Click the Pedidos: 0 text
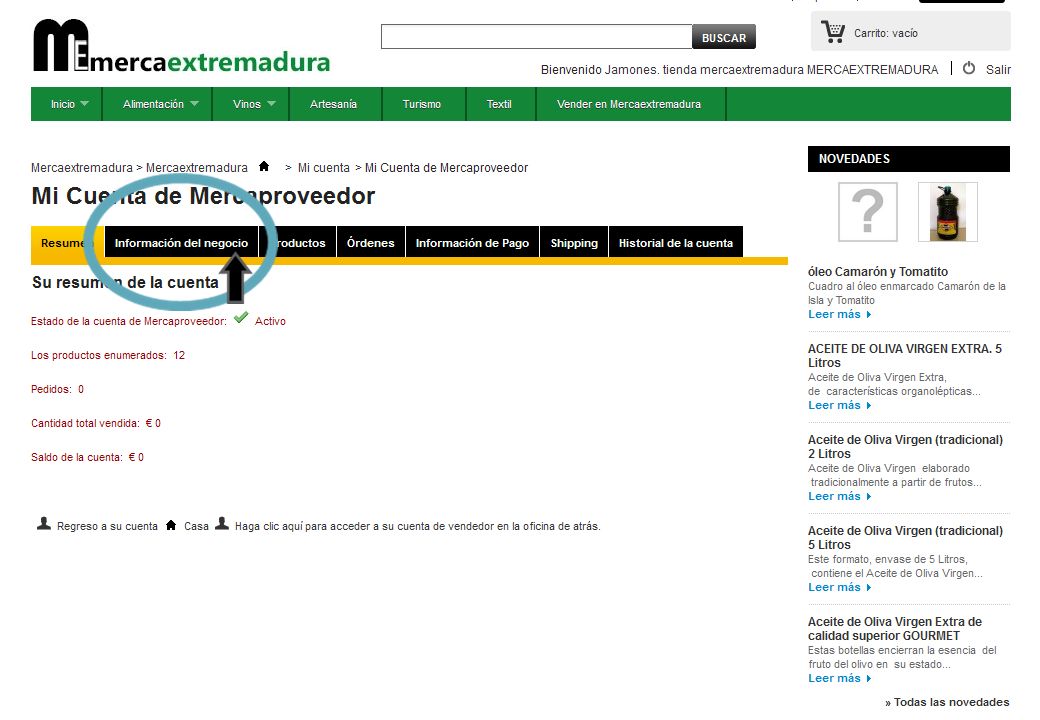The image size is (1040, 720). coord(58,389)
